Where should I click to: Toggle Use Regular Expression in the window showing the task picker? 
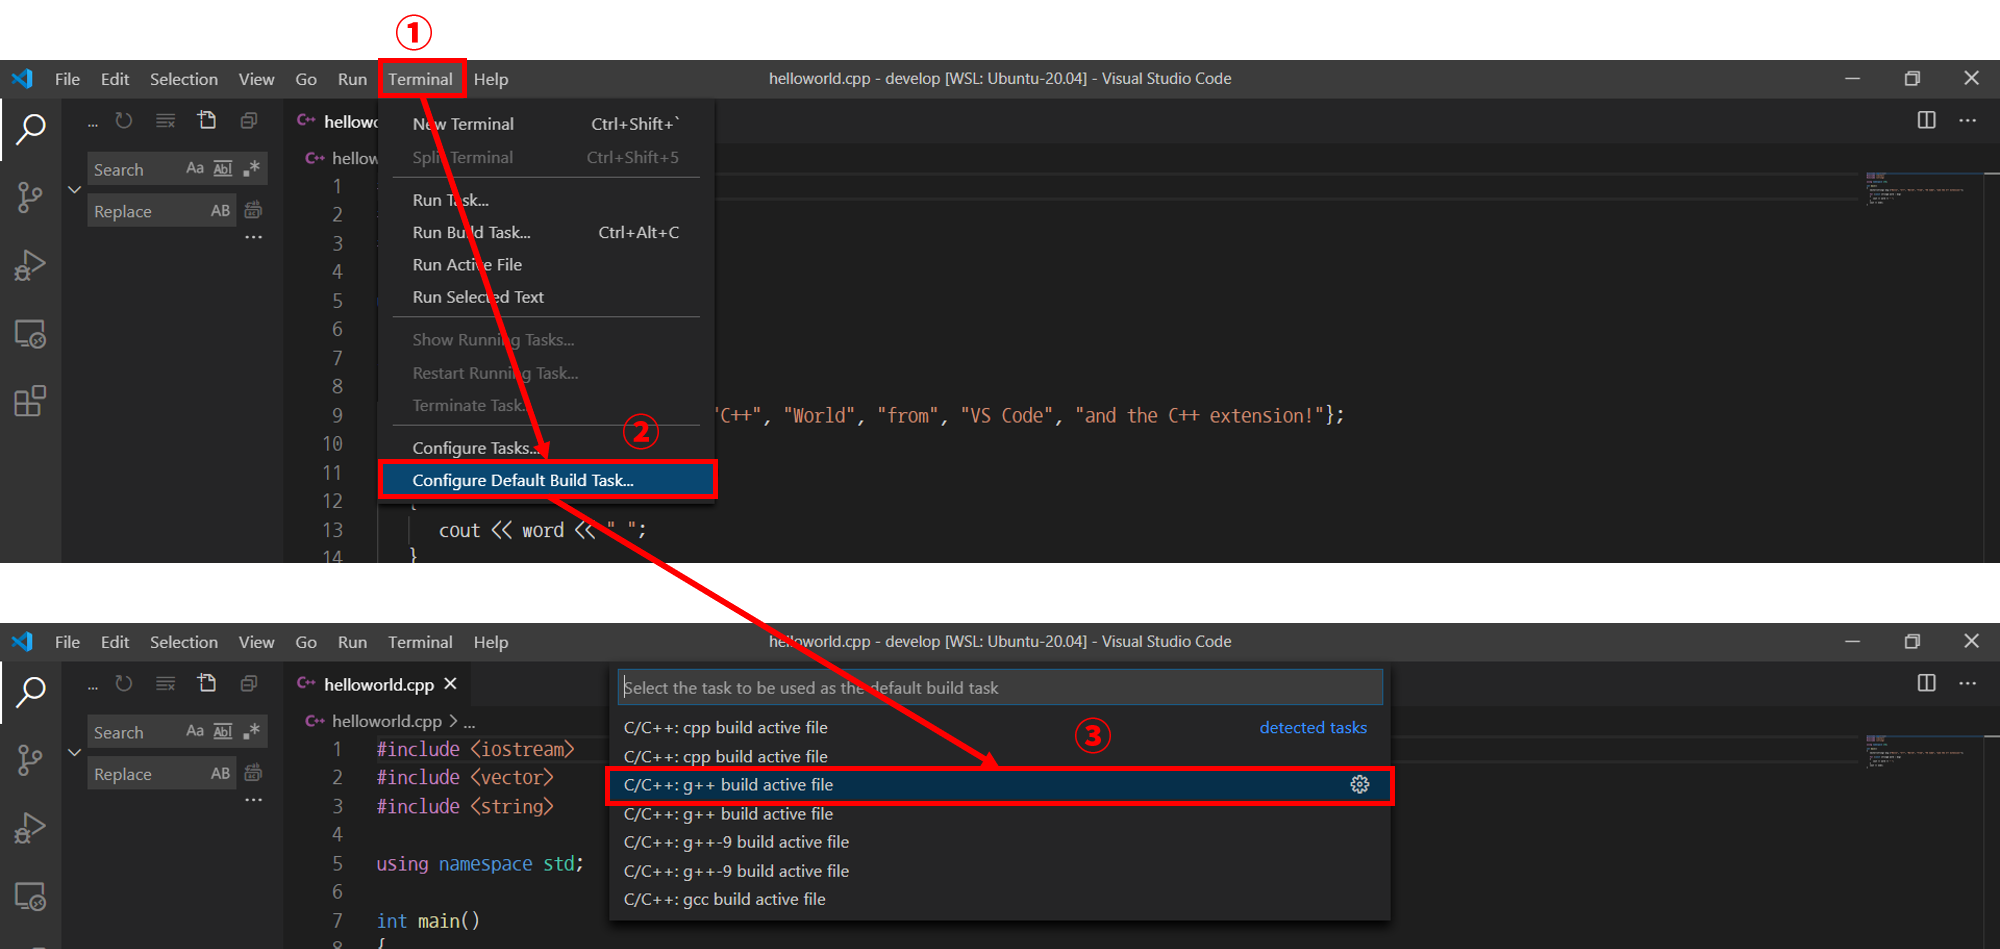[252, 731]
